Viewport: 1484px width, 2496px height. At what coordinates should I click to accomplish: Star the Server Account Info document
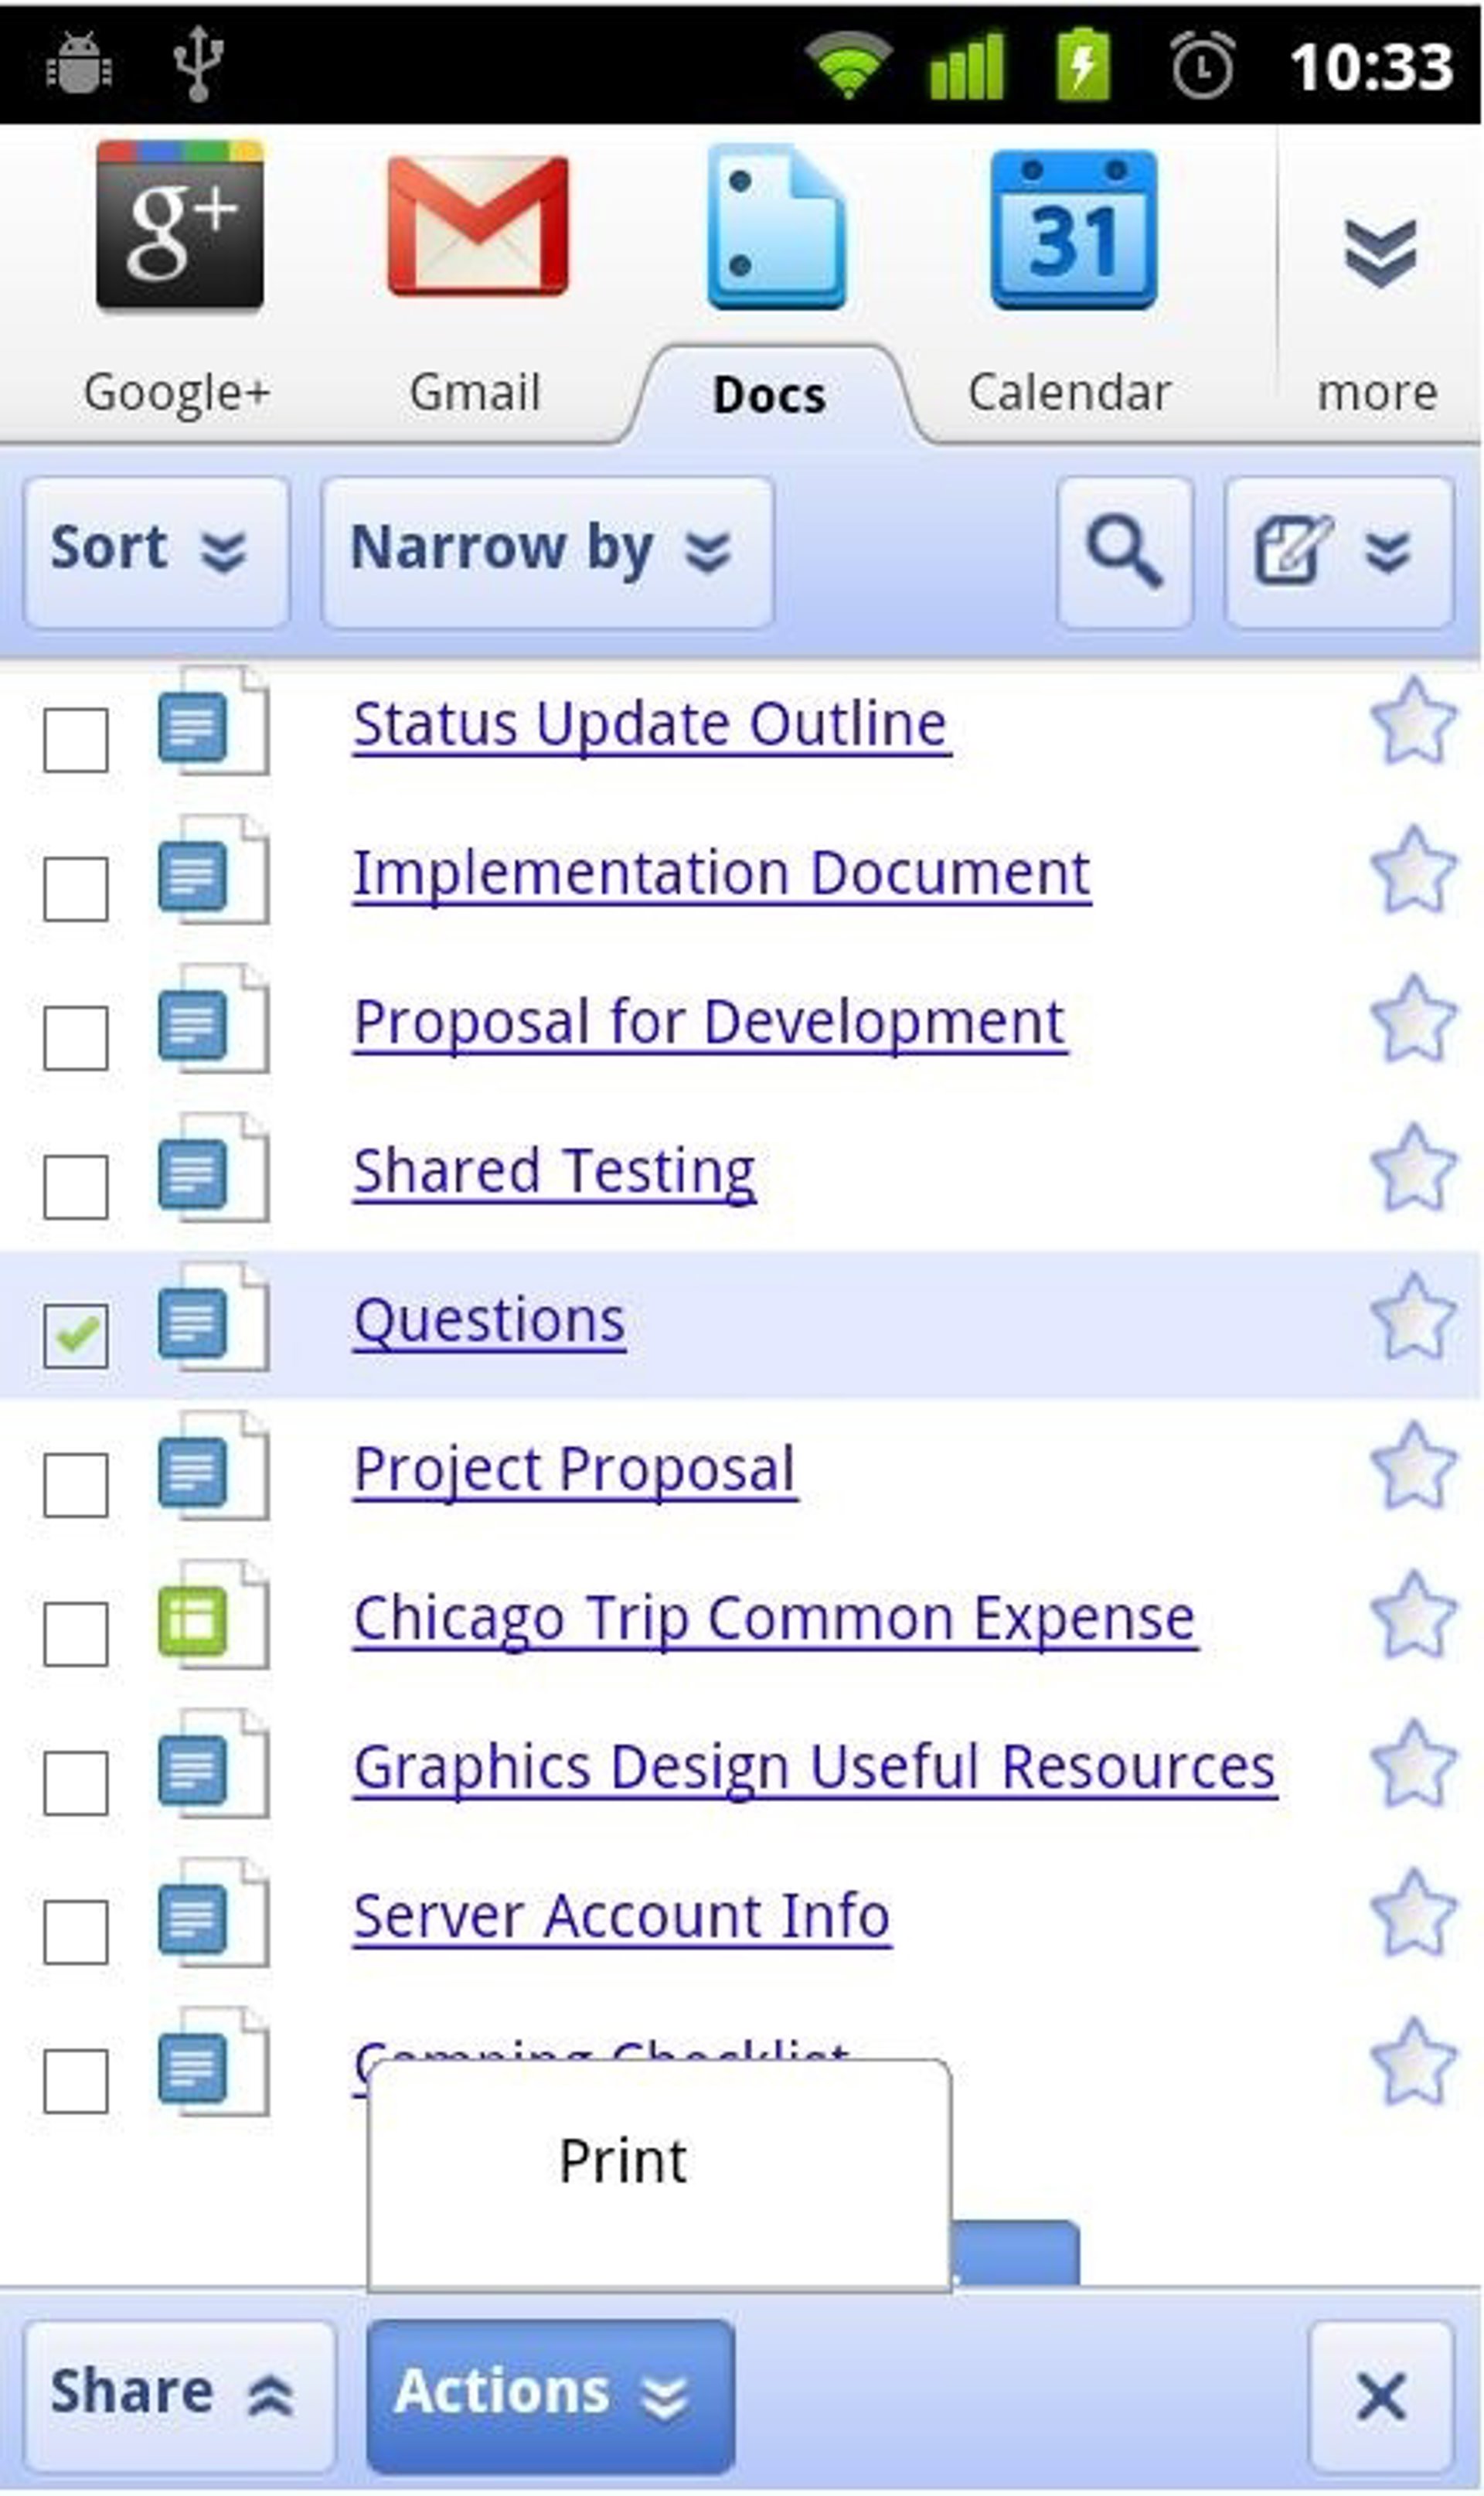coord(1412,1914)
